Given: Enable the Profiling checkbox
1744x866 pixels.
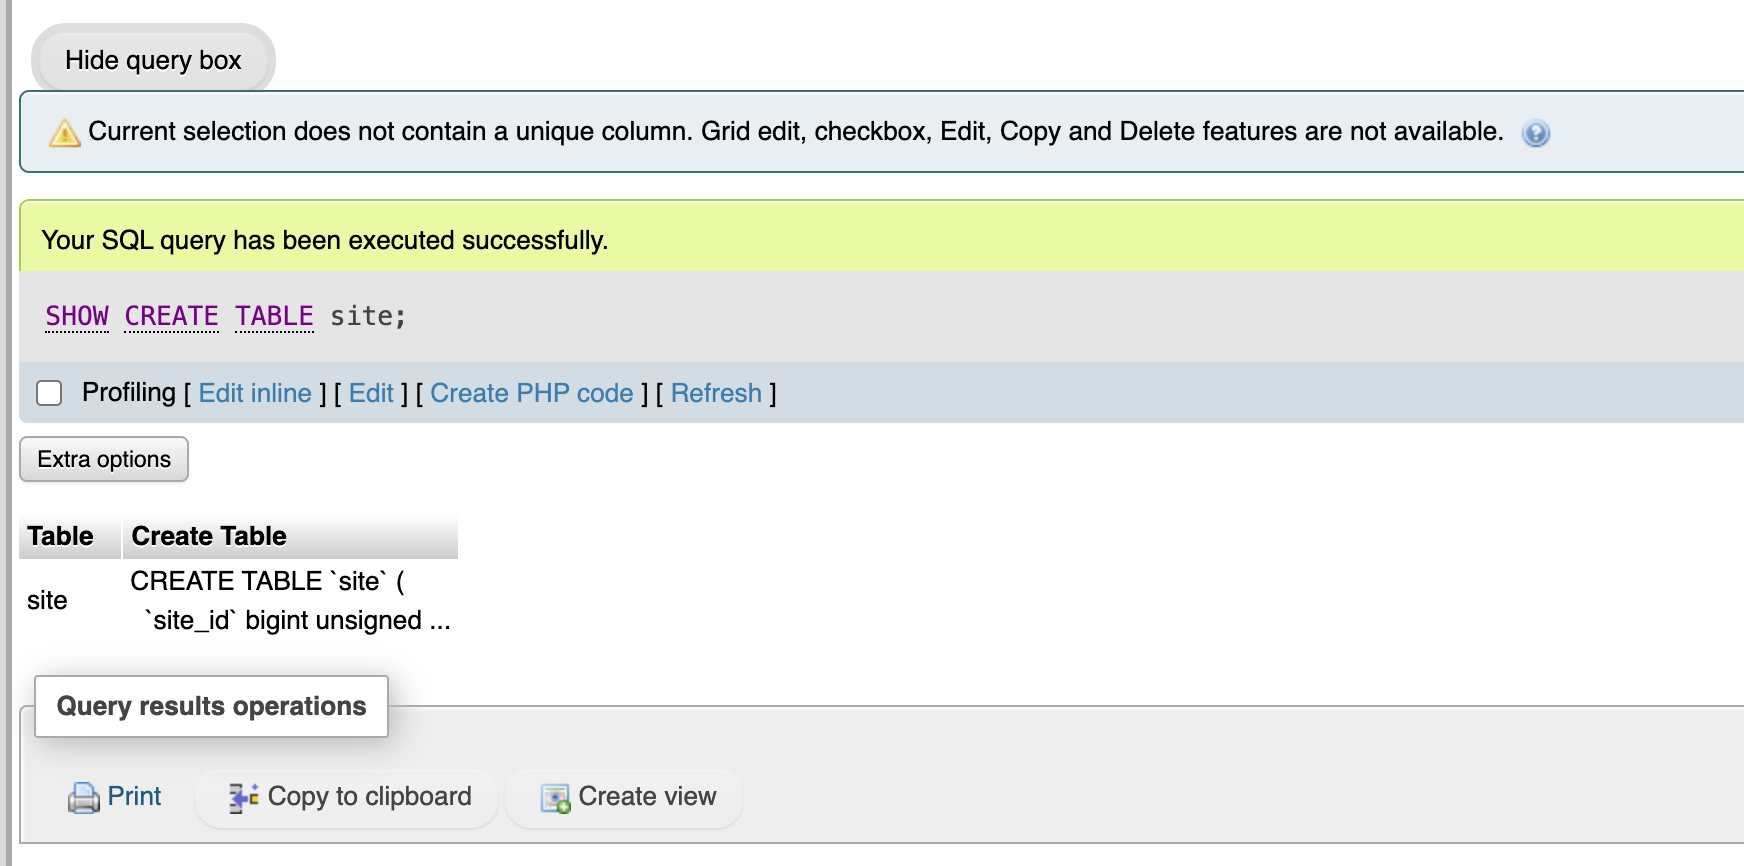Looking at the screenshot, I should (x=49, y=393).
